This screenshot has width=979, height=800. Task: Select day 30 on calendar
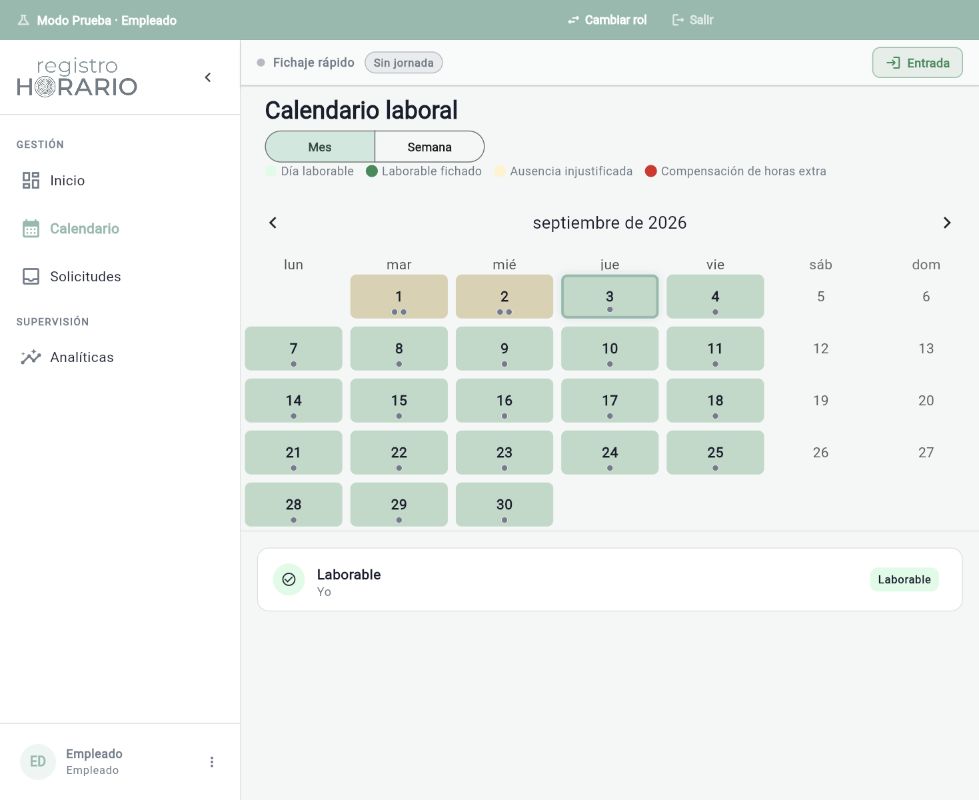(x=504, y=504)
